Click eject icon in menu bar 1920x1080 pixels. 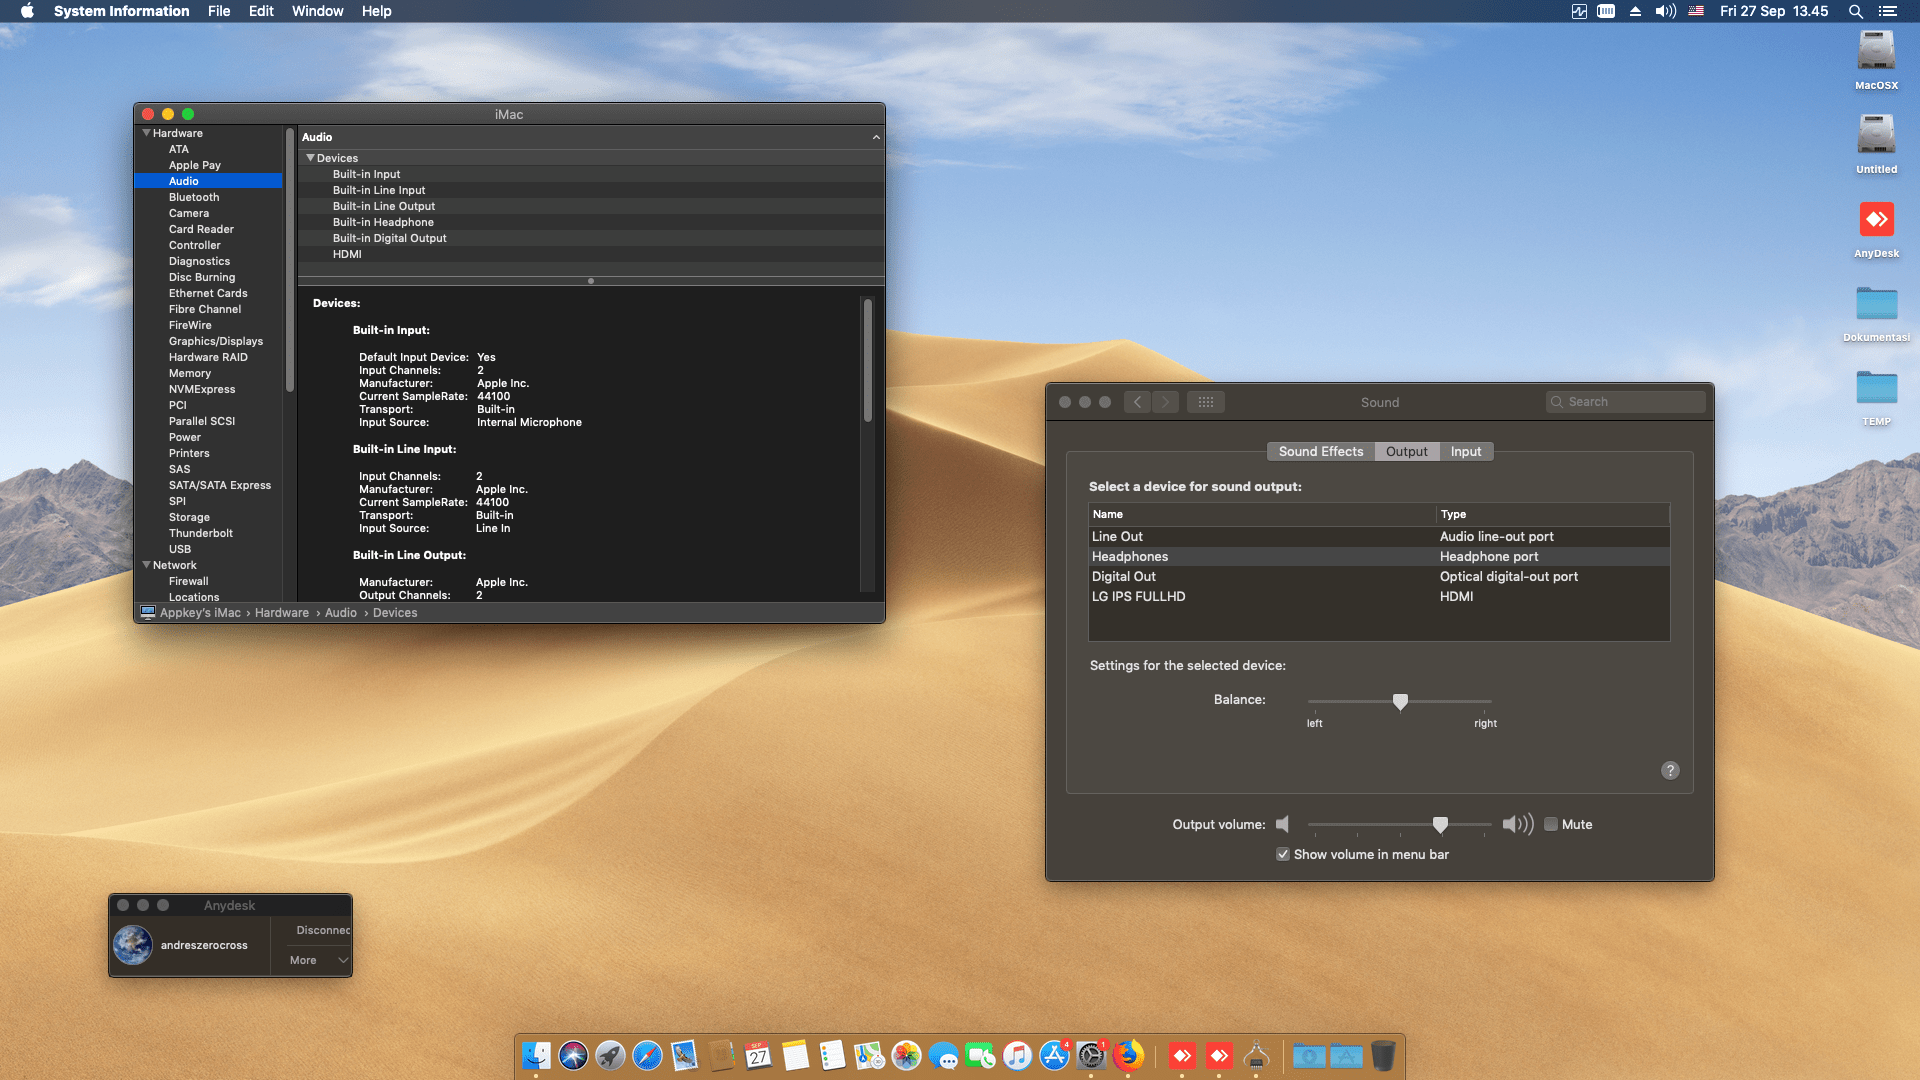pyautogui.click(x=1635, y=11)
